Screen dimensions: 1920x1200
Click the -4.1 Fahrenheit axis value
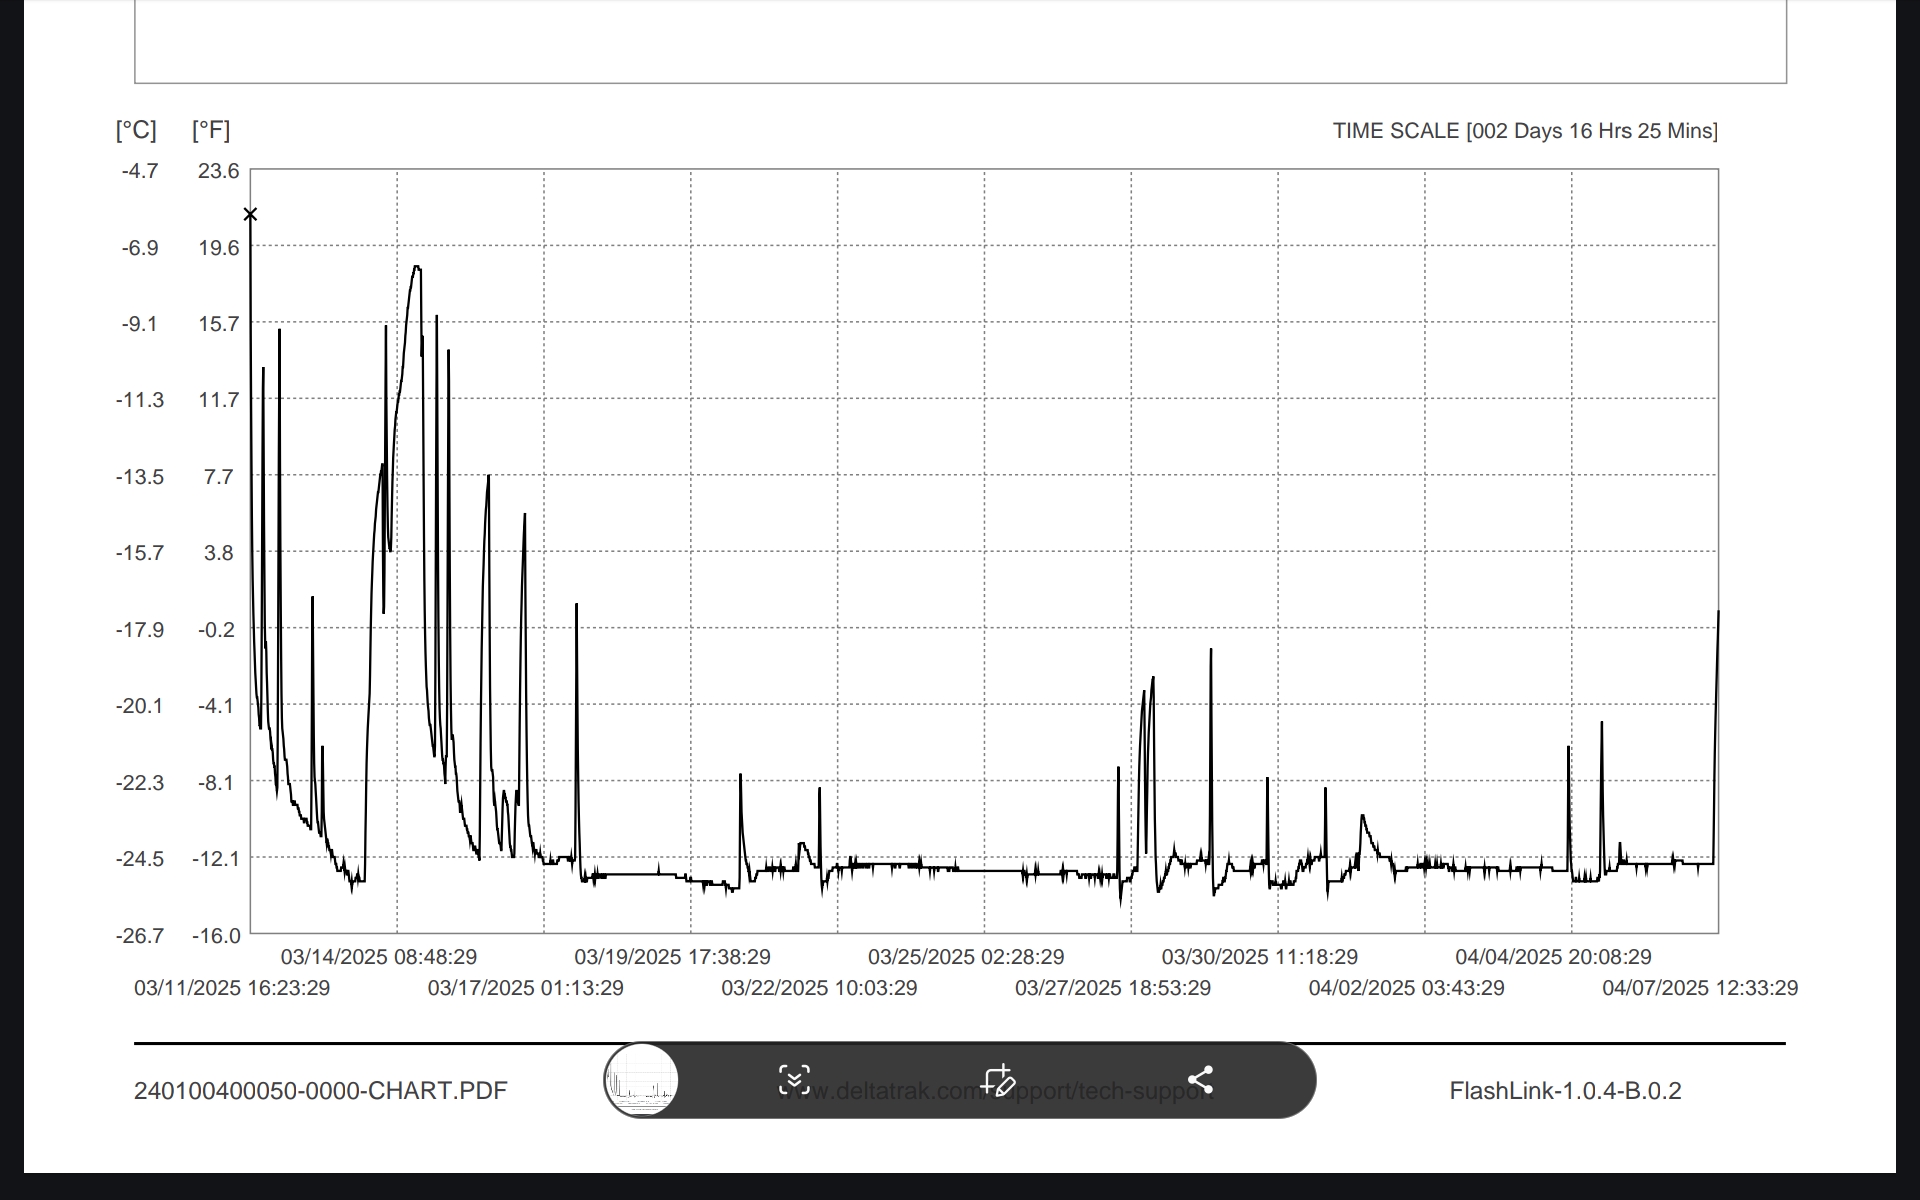pos(216,706)
